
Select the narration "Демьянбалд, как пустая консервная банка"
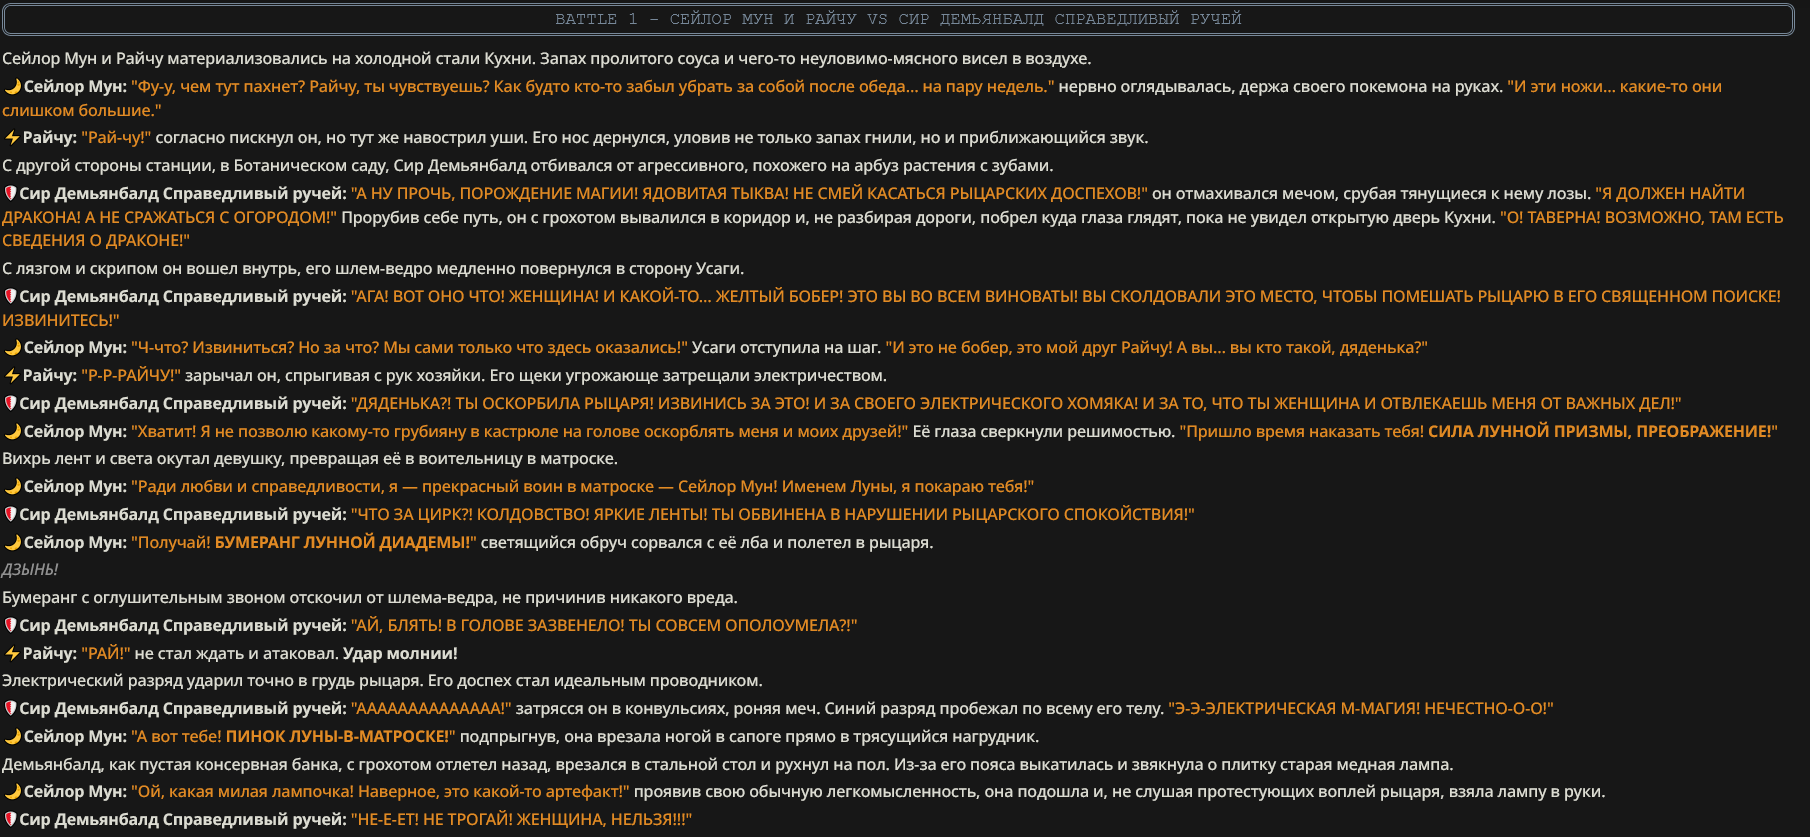pyautogui.click(x=727, y=765)
